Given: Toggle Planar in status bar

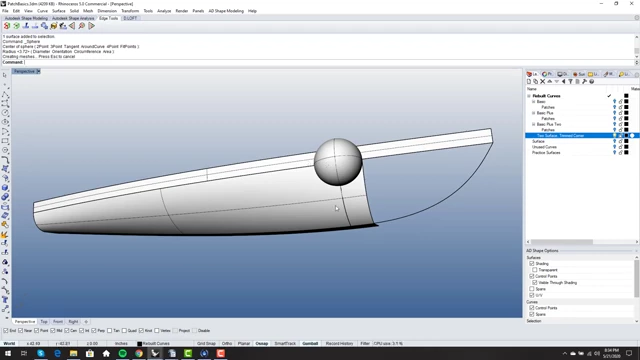Looking at the screenshot, I should 244,344.
